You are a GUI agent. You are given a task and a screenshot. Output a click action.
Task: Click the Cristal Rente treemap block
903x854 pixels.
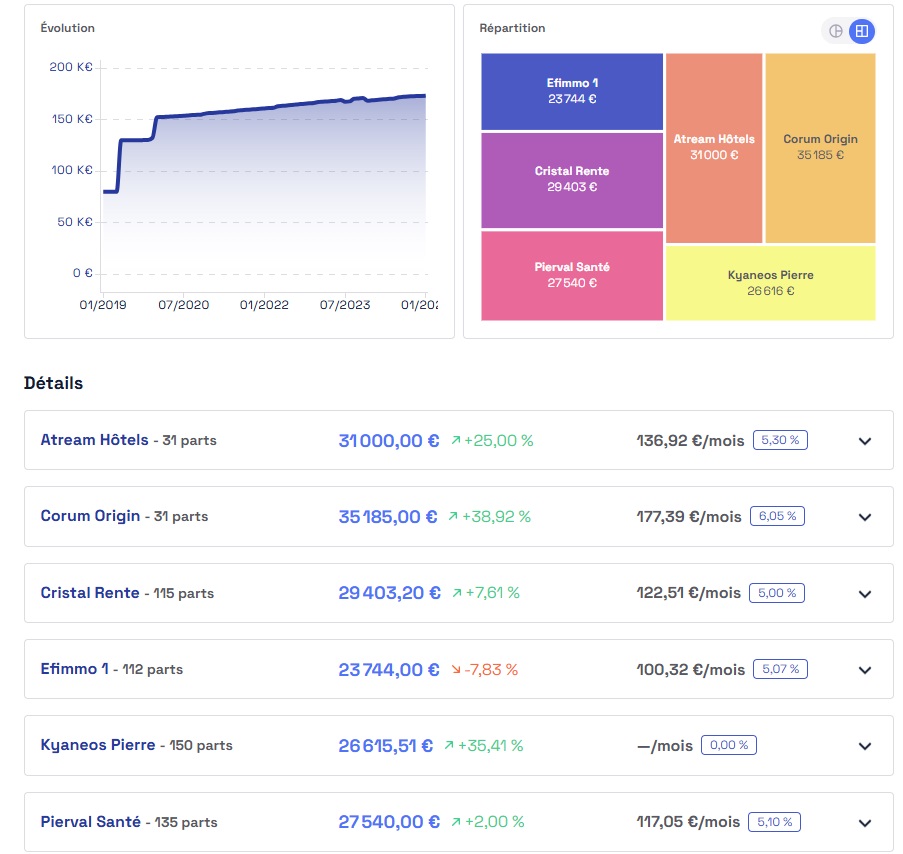pos(572,180)
